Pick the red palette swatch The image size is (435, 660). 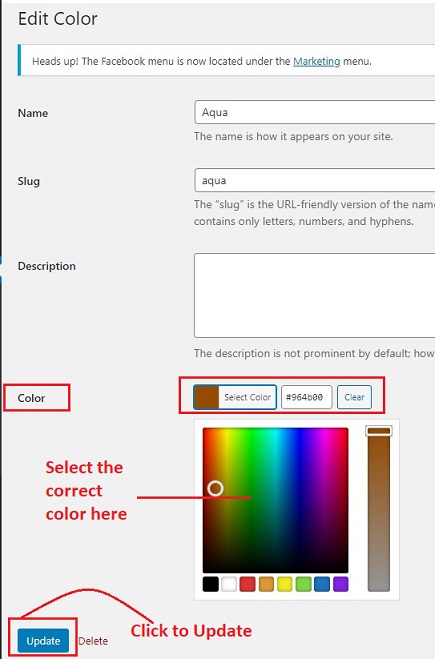[248, 584]
